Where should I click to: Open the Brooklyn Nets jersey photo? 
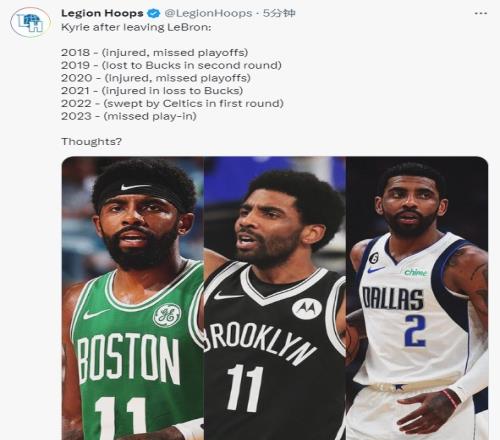pyautogui.click(x=275, y=298)
